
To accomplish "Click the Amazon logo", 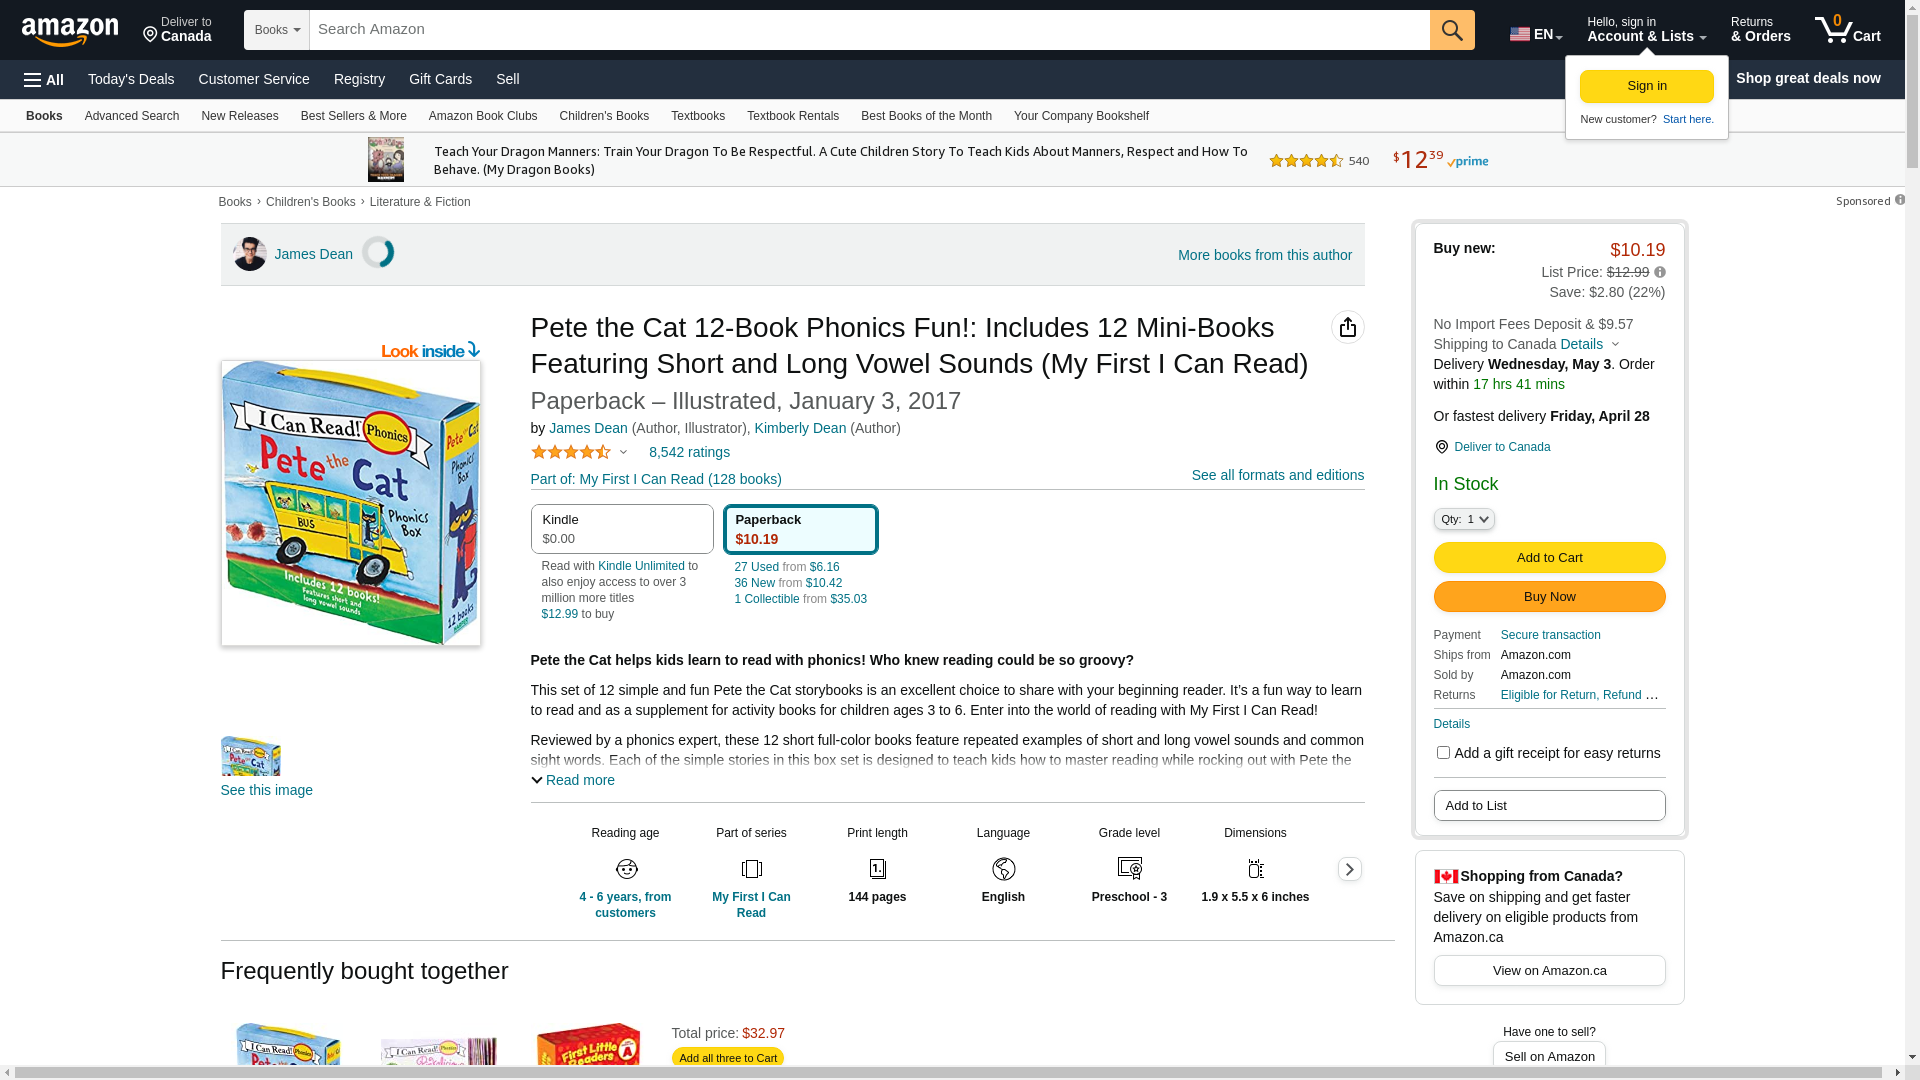I will (70, 32).
